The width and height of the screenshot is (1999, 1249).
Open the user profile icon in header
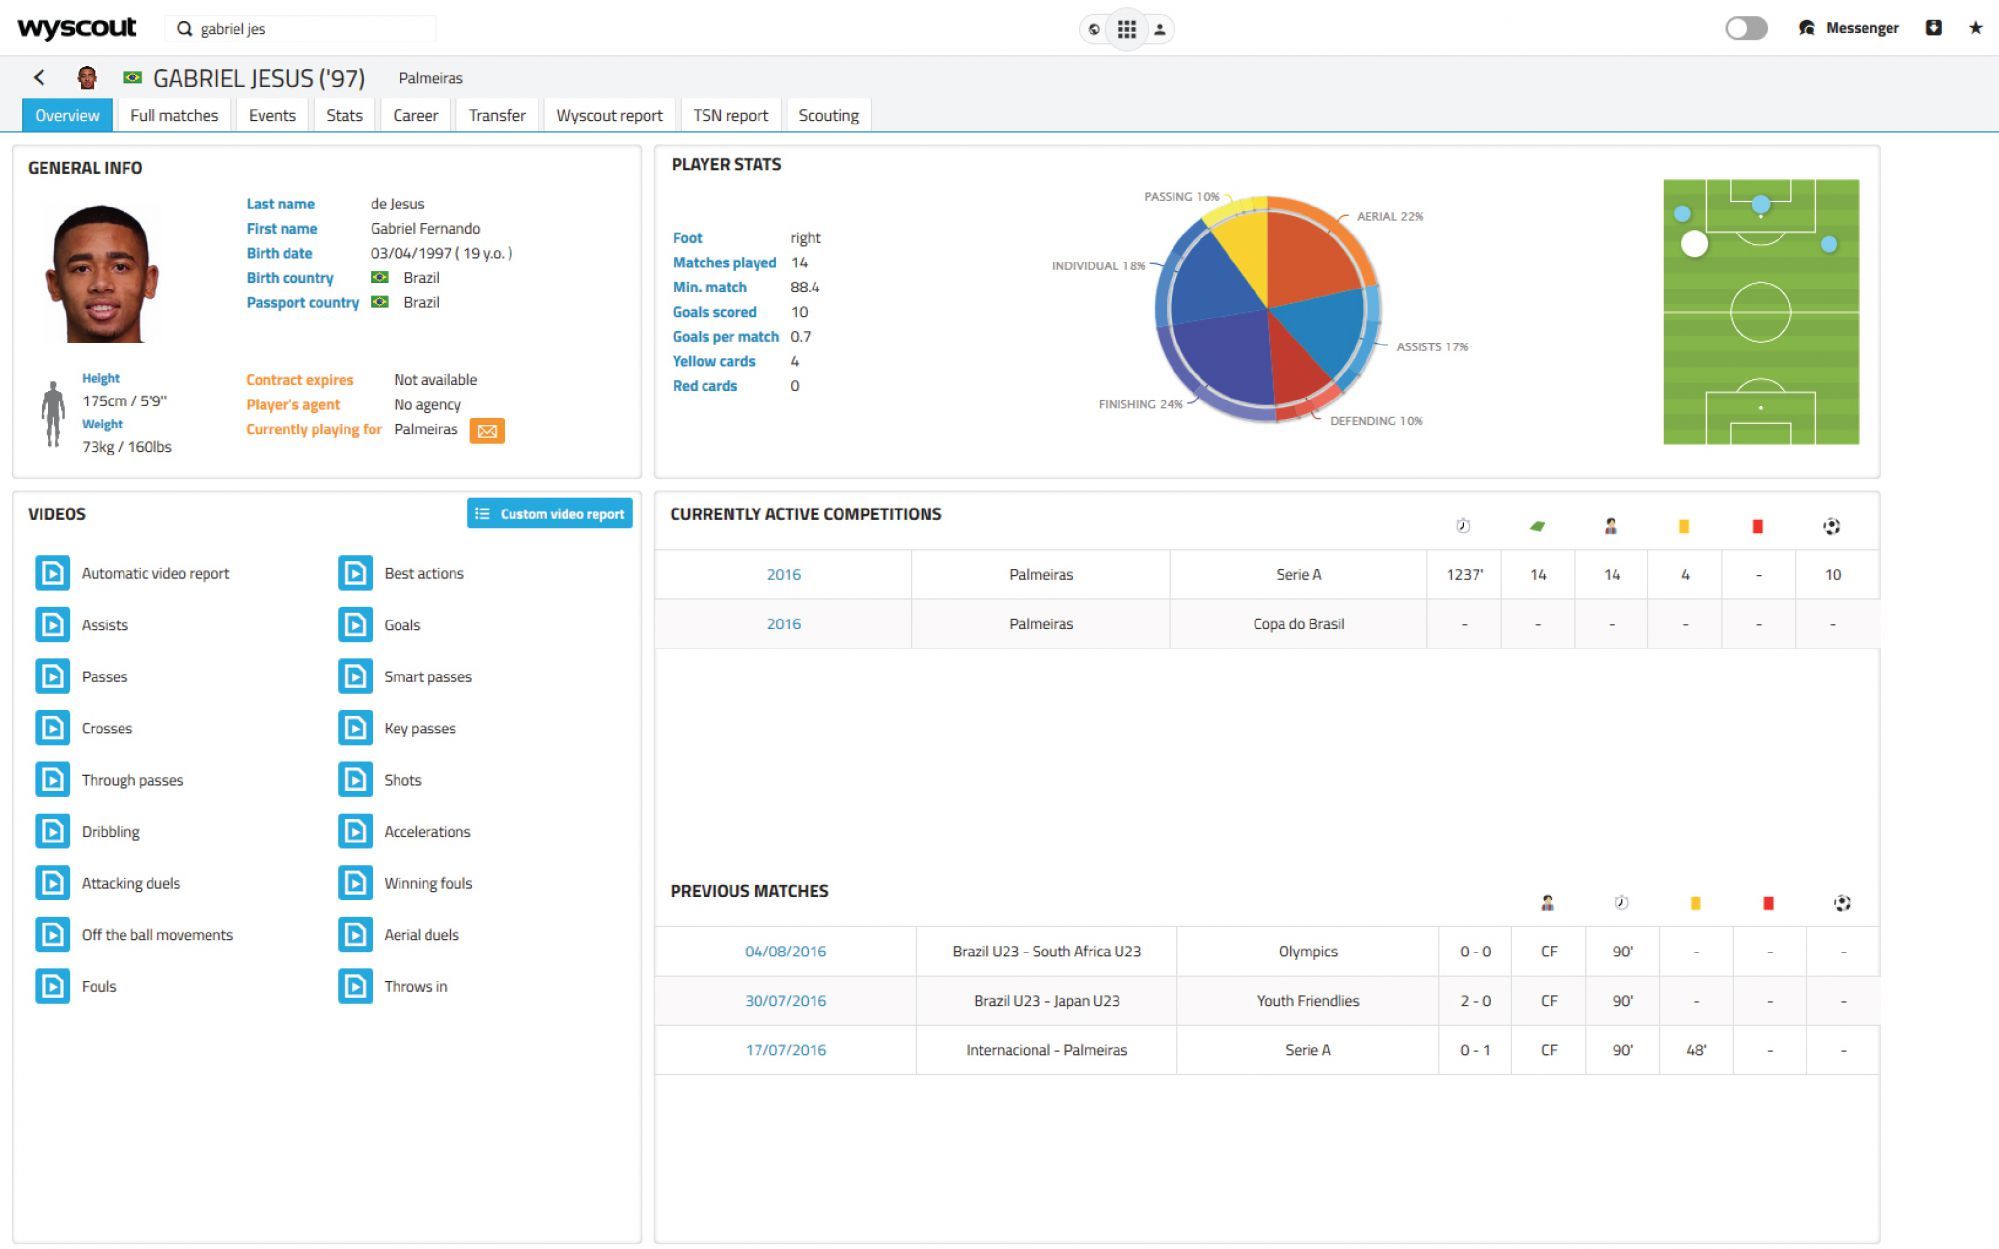1159,29
